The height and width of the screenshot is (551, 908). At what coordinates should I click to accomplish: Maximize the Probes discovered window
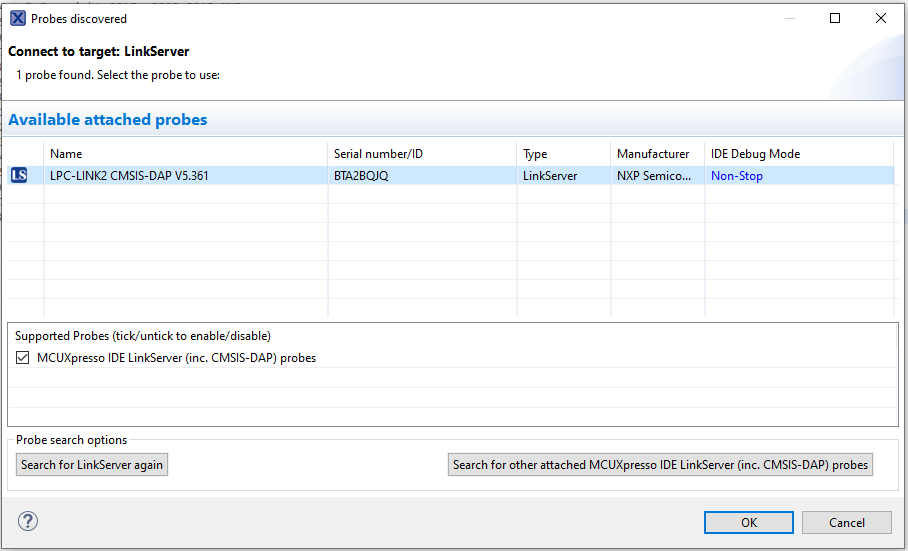point(835,19)
